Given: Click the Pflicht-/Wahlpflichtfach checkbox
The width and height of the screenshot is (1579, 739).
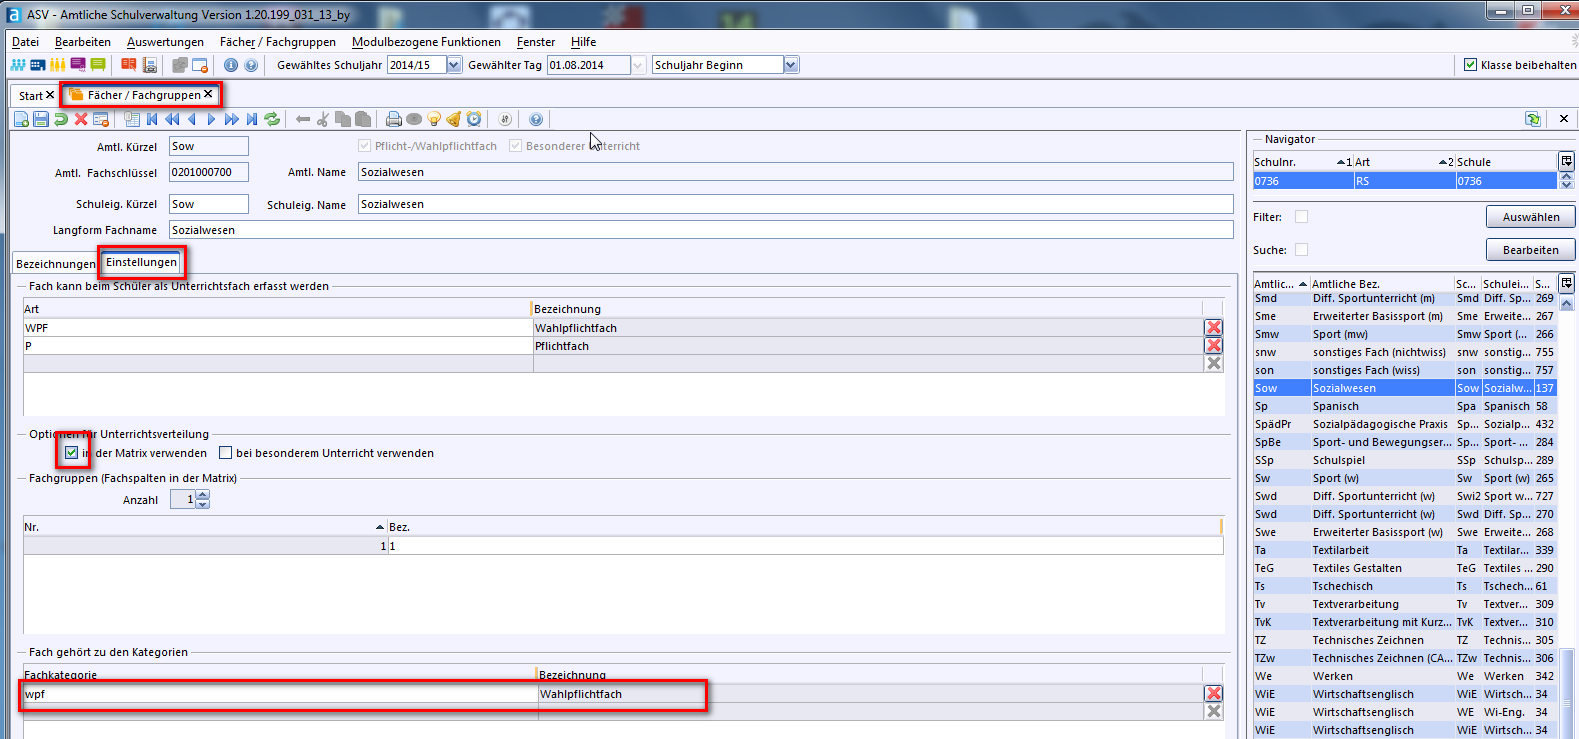Looking at the screenshot, I should click(365, 146).
